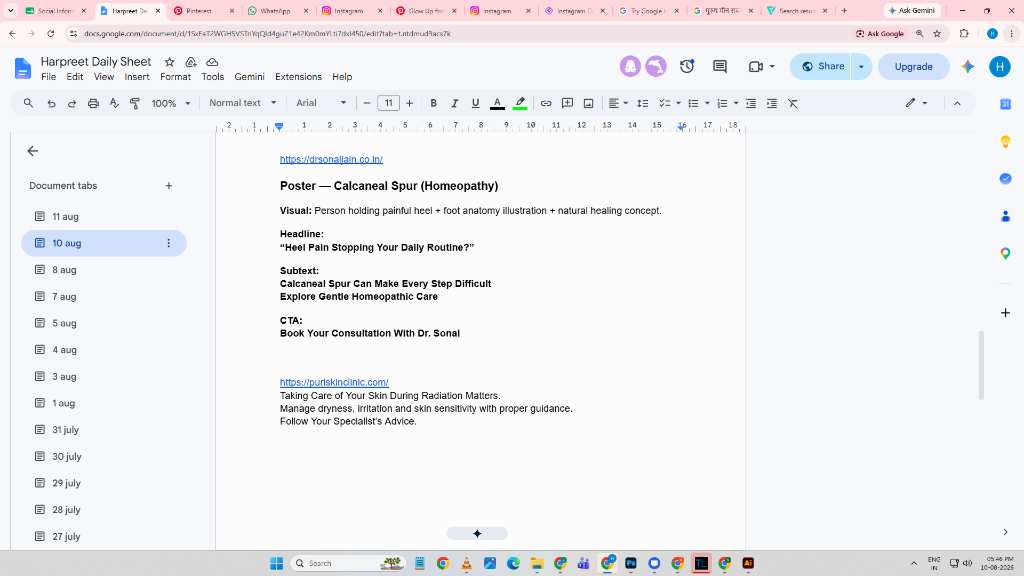Screen dimensions: 1024x576
Task: Open the purlskinclinic.com link
Action: [334, 382]
